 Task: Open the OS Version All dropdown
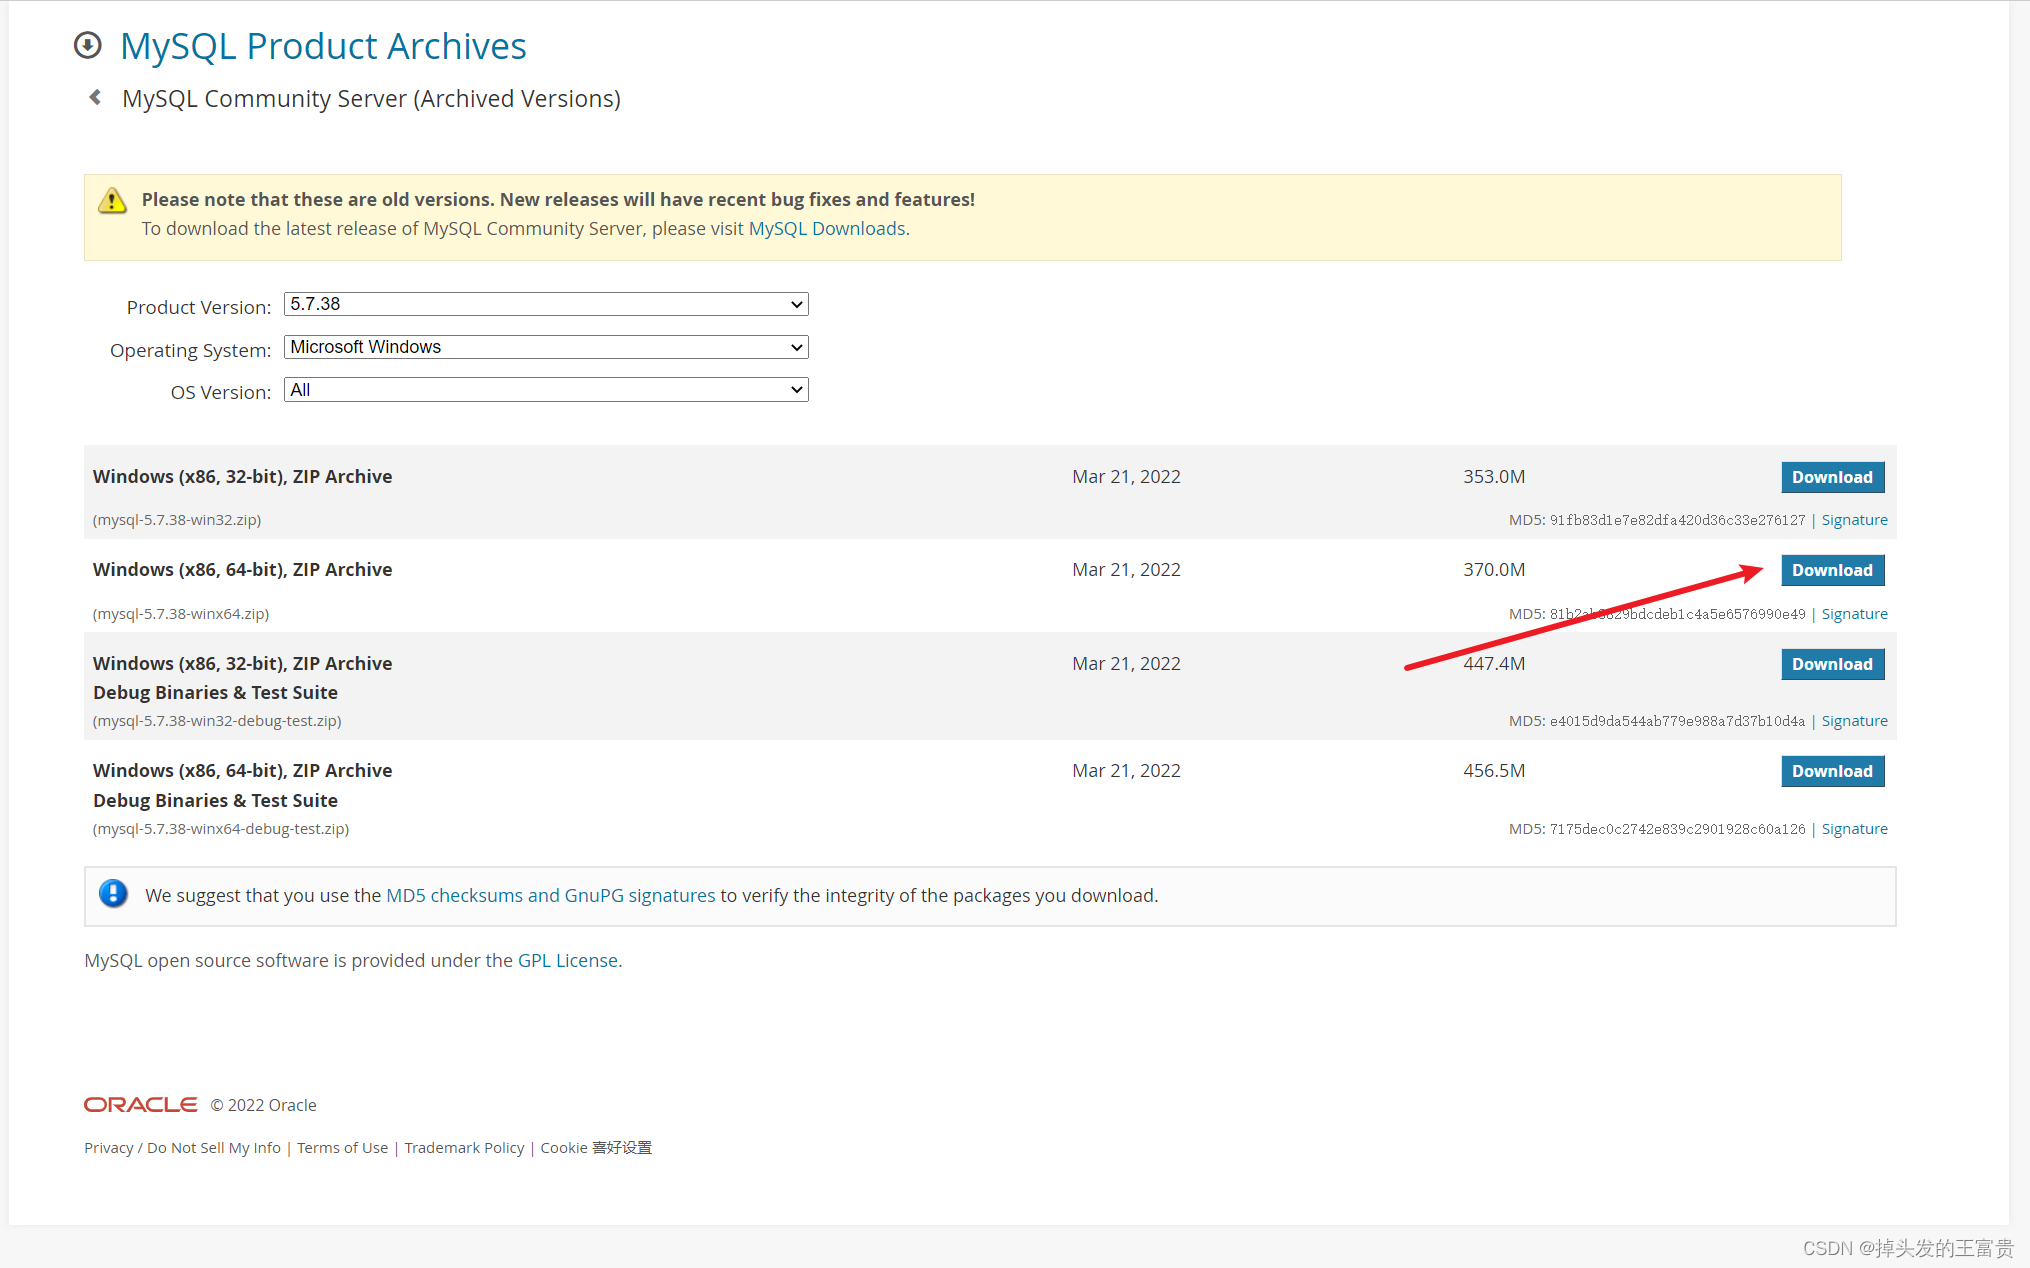(x=546, y=390)
